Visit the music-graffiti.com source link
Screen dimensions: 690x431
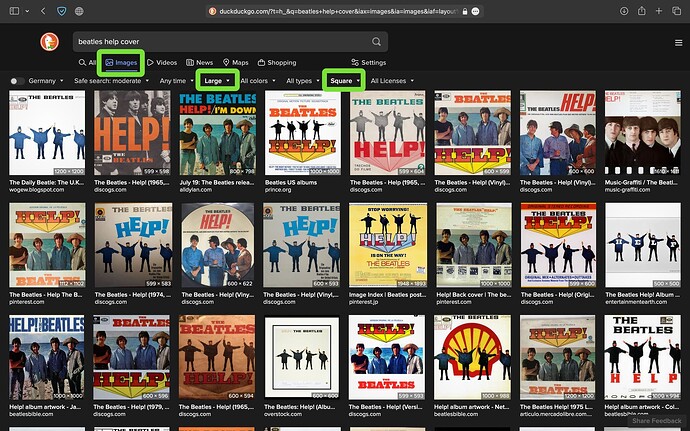[x=627, y=190]
